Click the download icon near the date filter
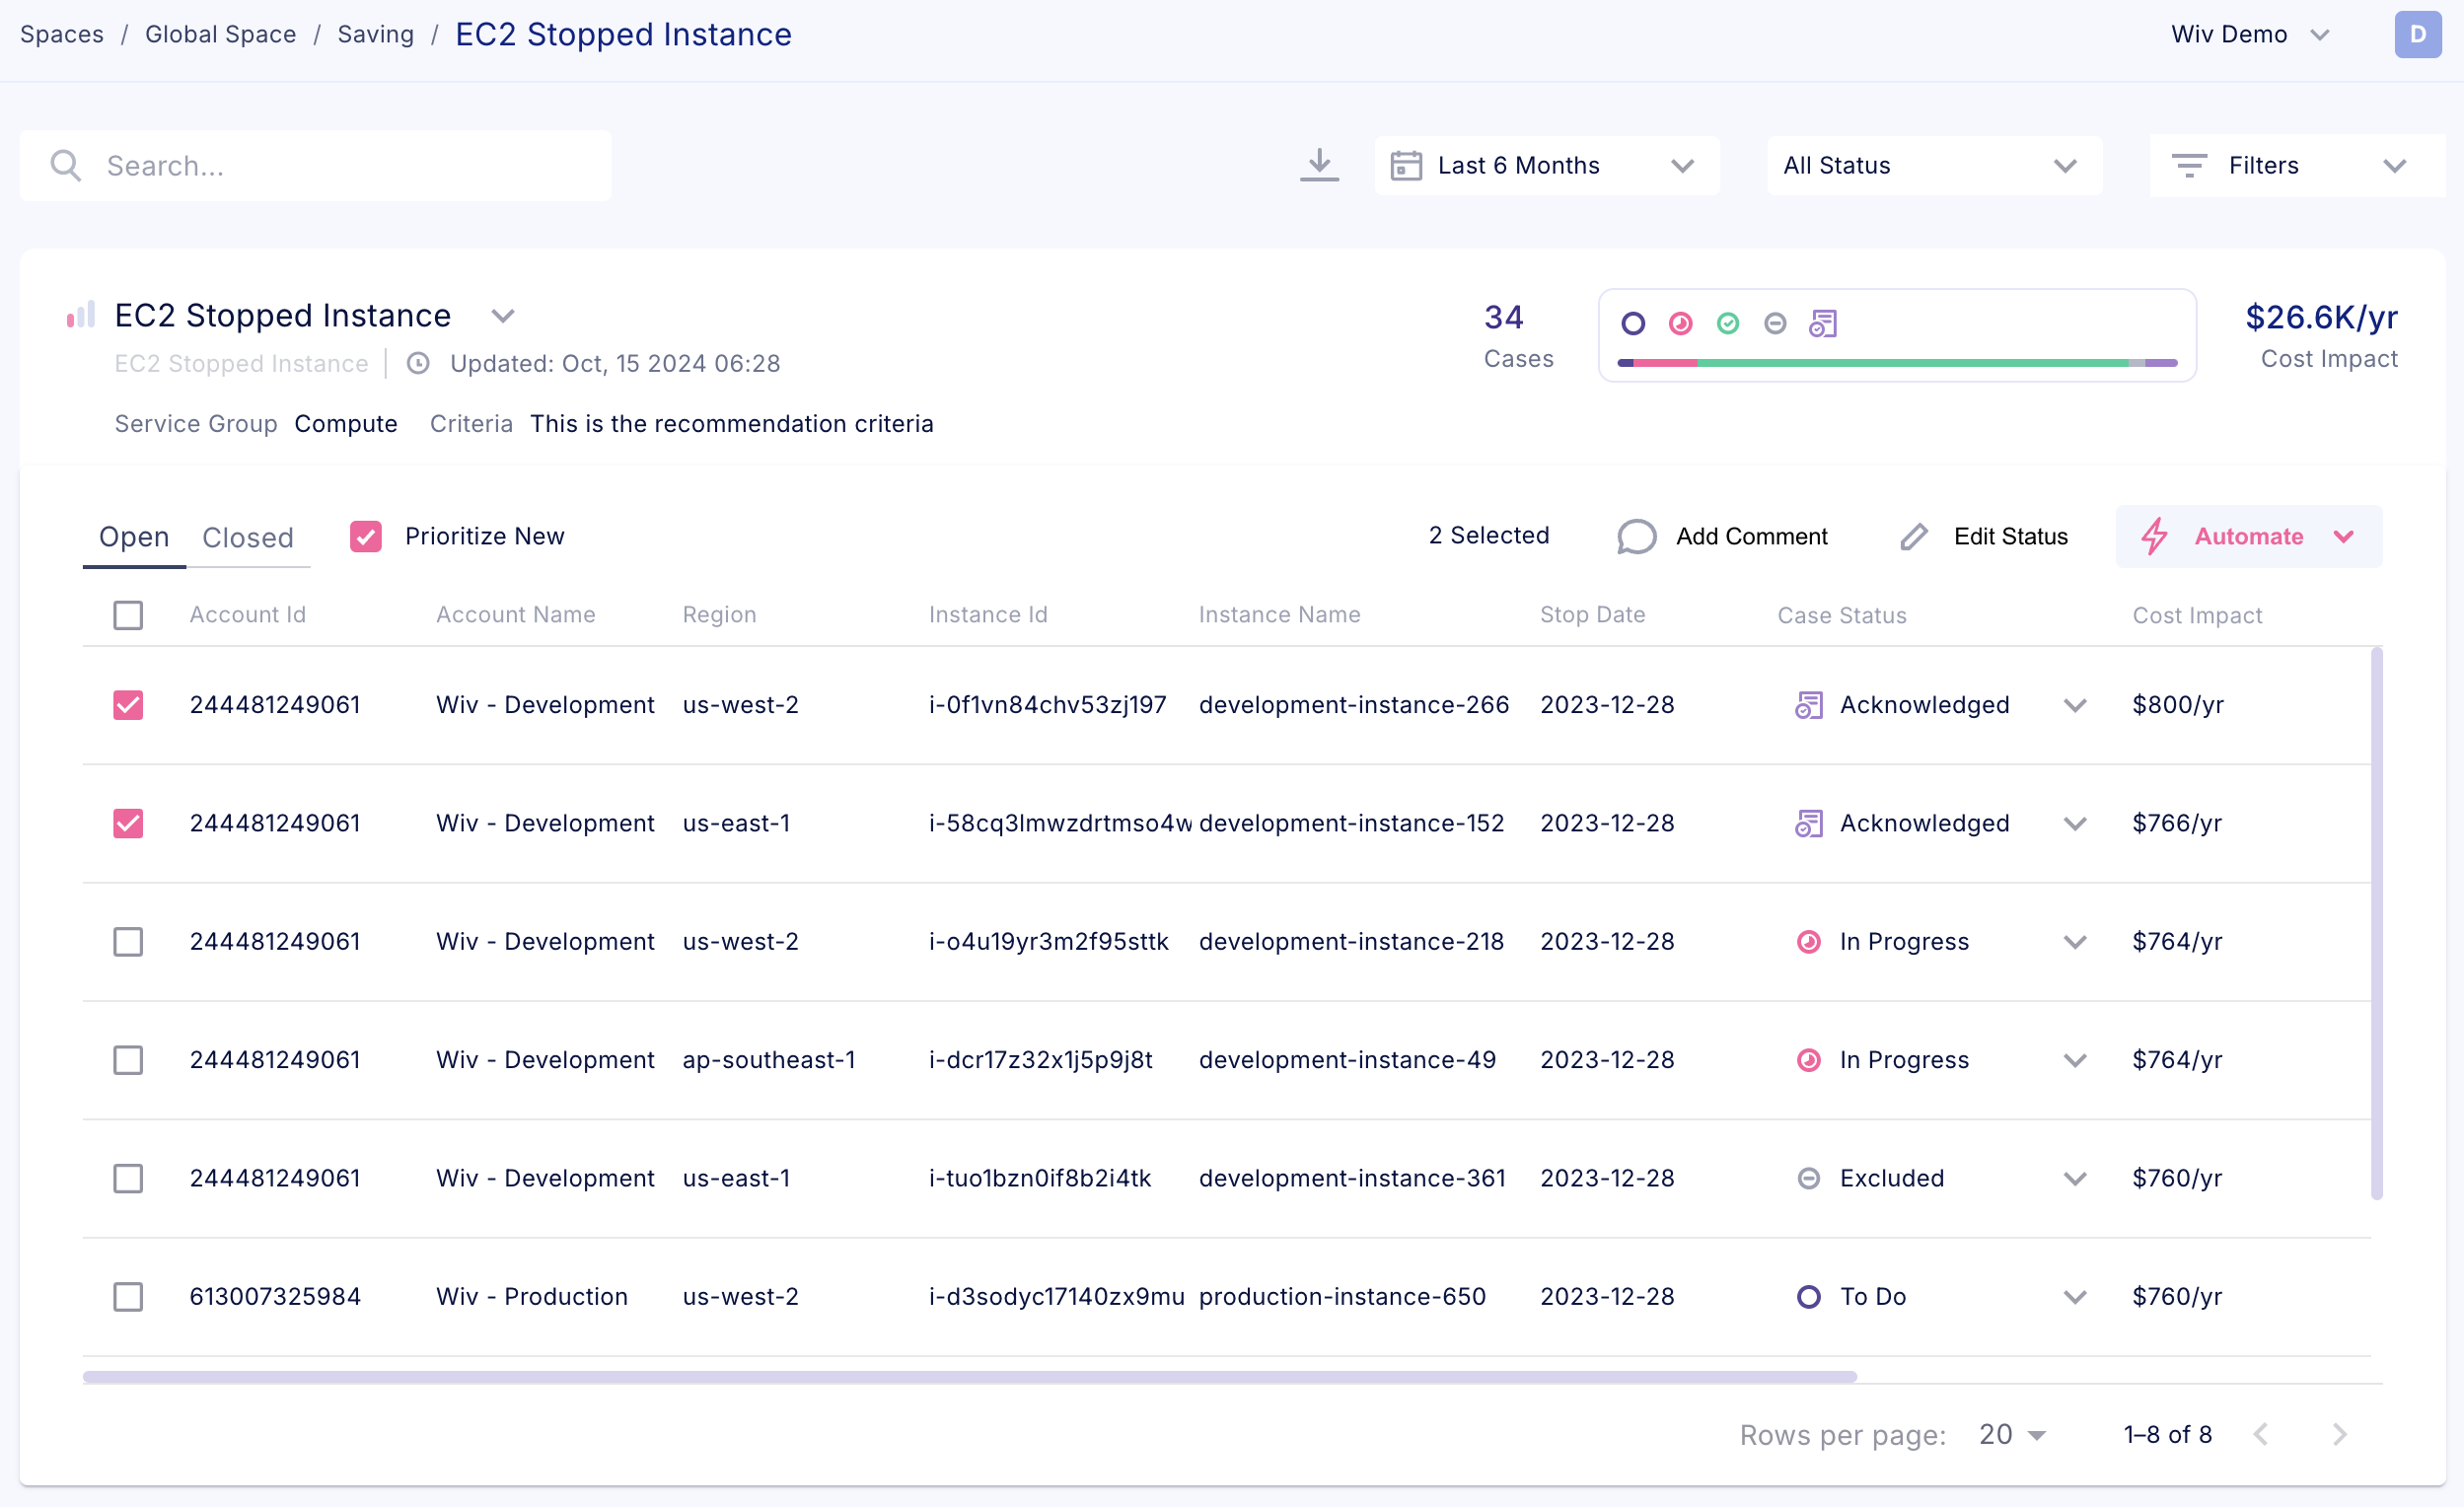2464x1507 pixels. (x=1319, y=165)
